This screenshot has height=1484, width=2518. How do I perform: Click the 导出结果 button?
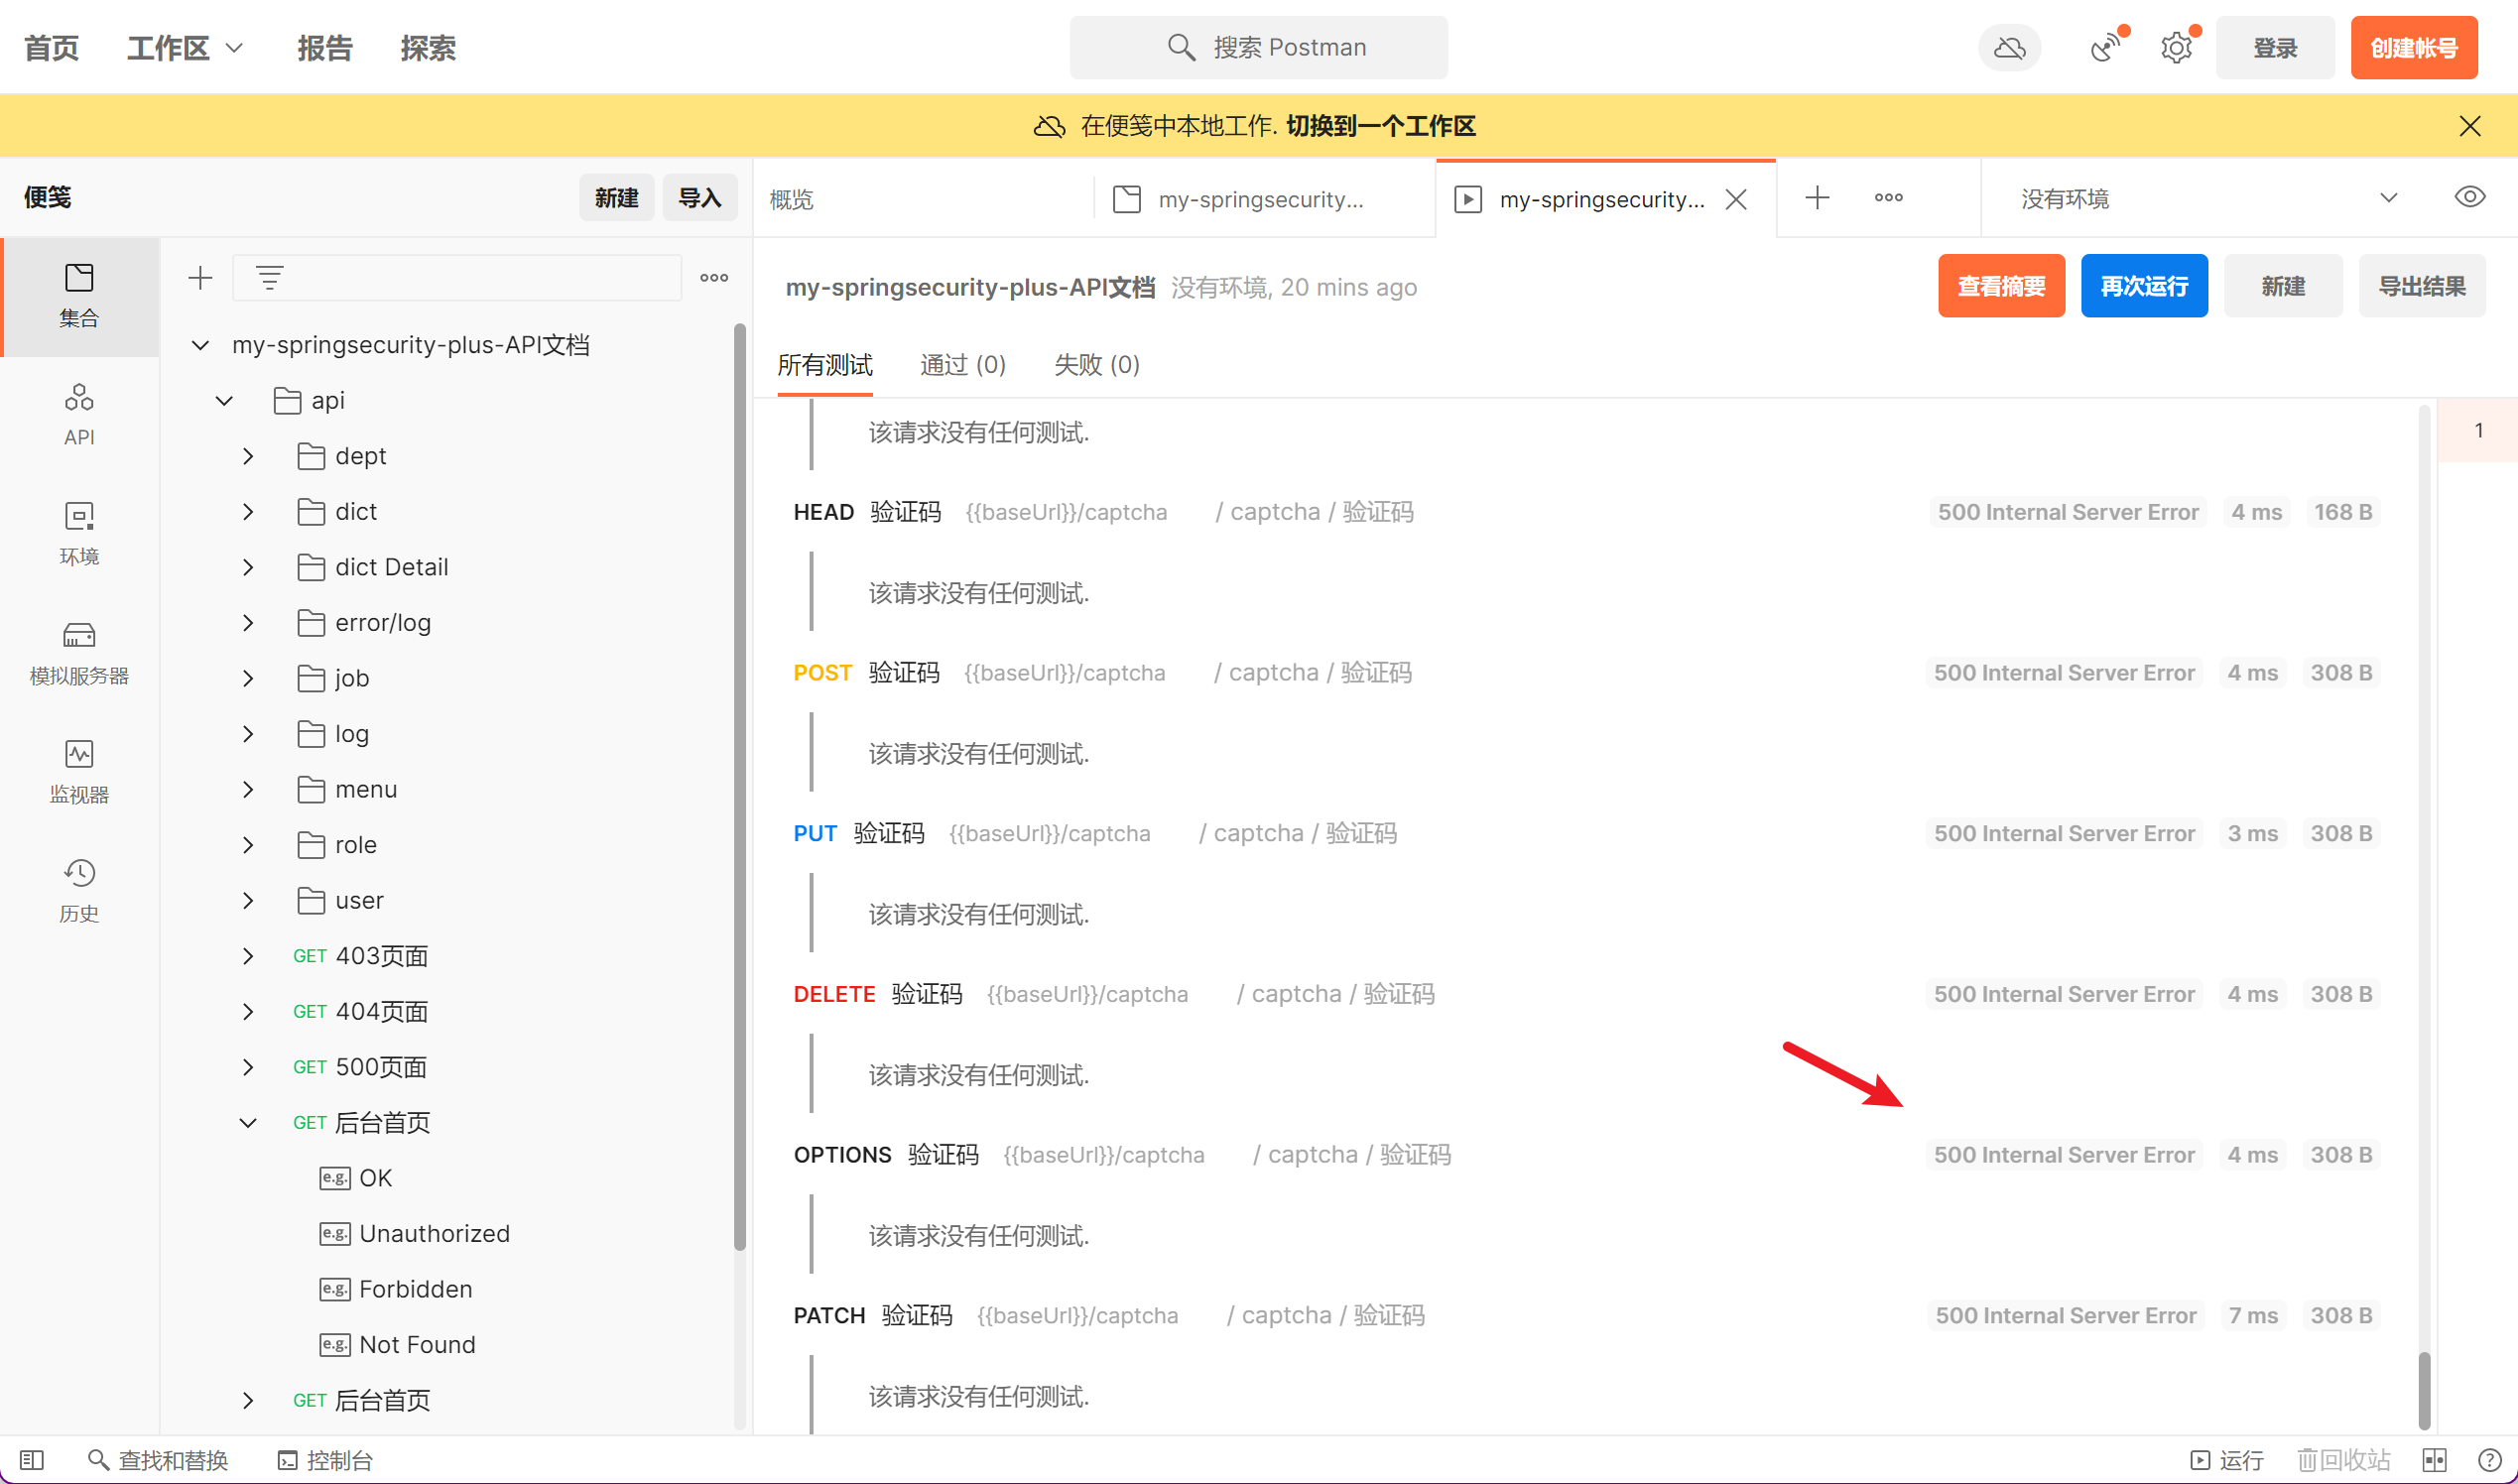coord(2421,286)
